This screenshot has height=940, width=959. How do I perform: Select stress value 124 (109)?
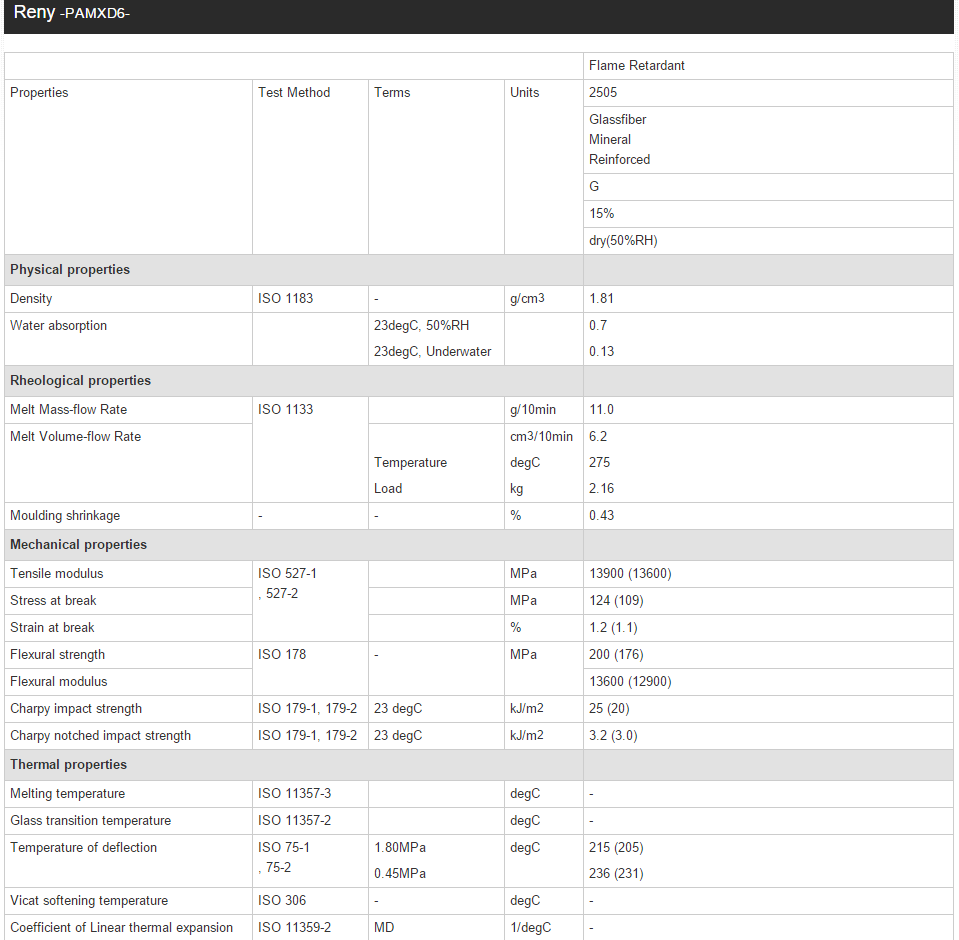tap(616, 601)
